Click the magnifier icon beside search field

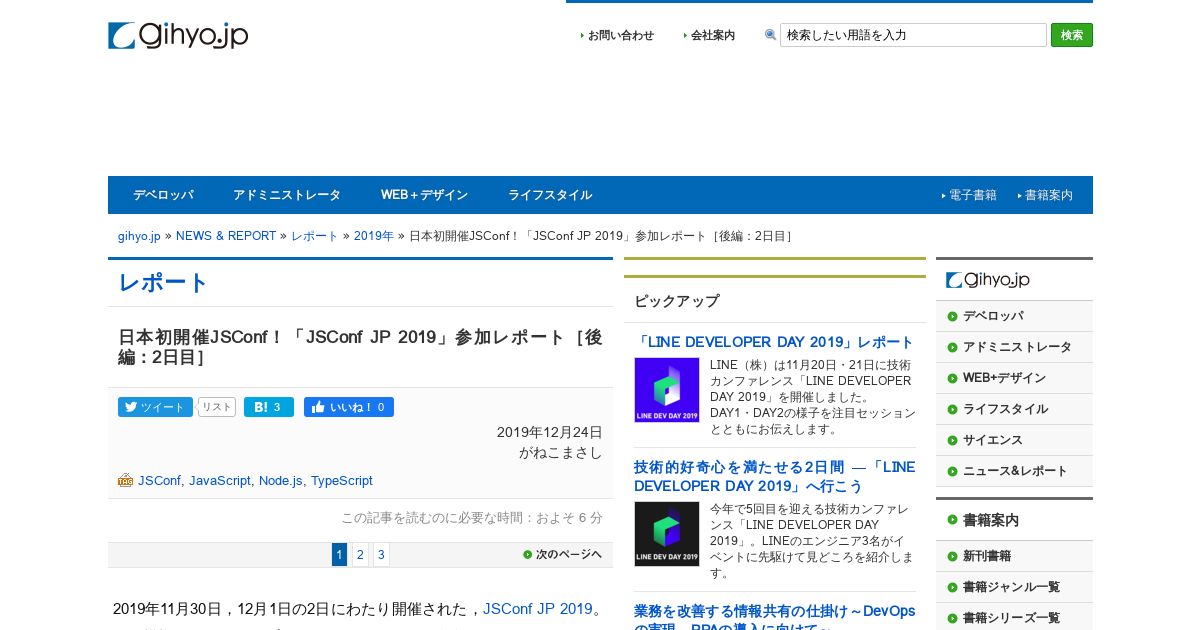pyautogui.click(x=770, y=35)
